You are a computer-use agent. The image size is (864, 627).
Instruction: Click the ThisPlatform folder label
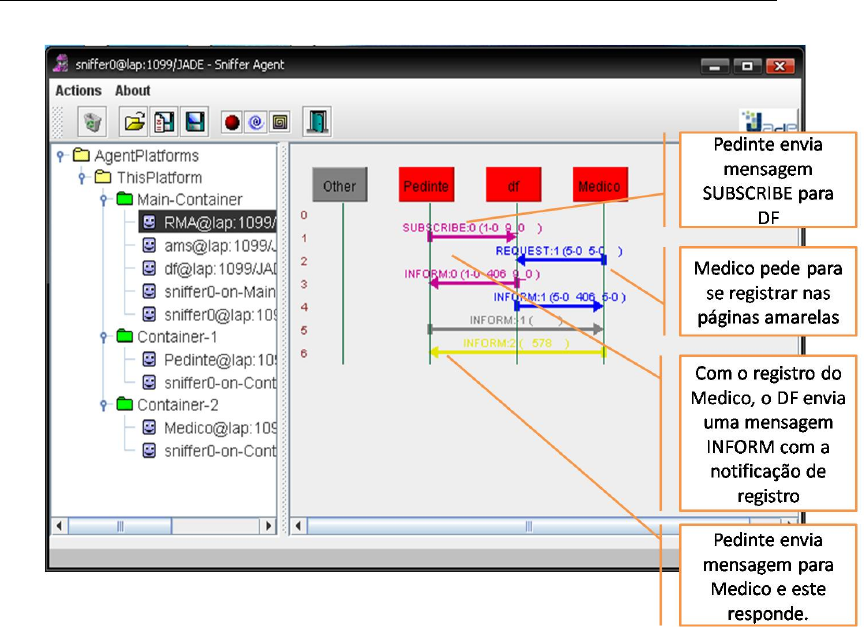point(159,177)
